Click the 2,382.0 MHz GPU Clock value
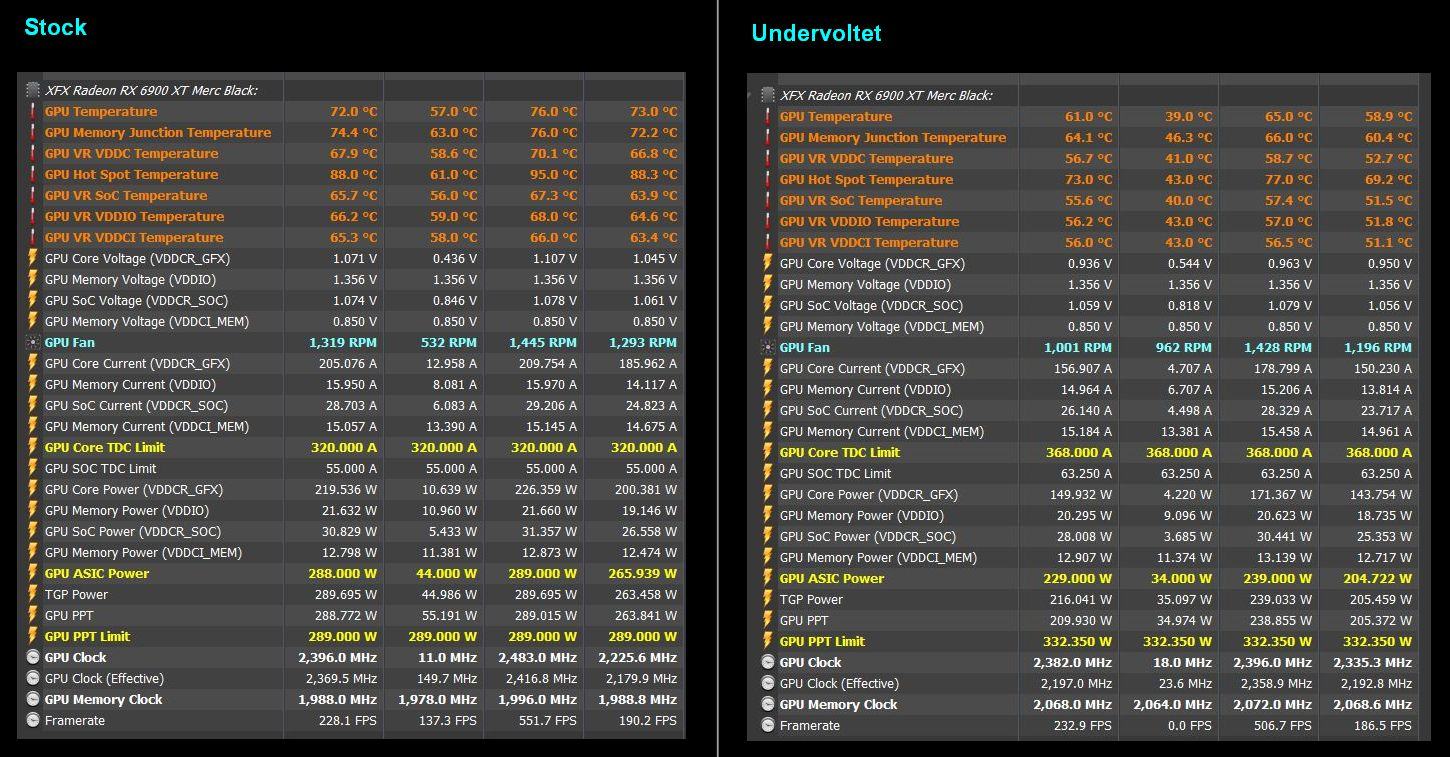 1073,662
